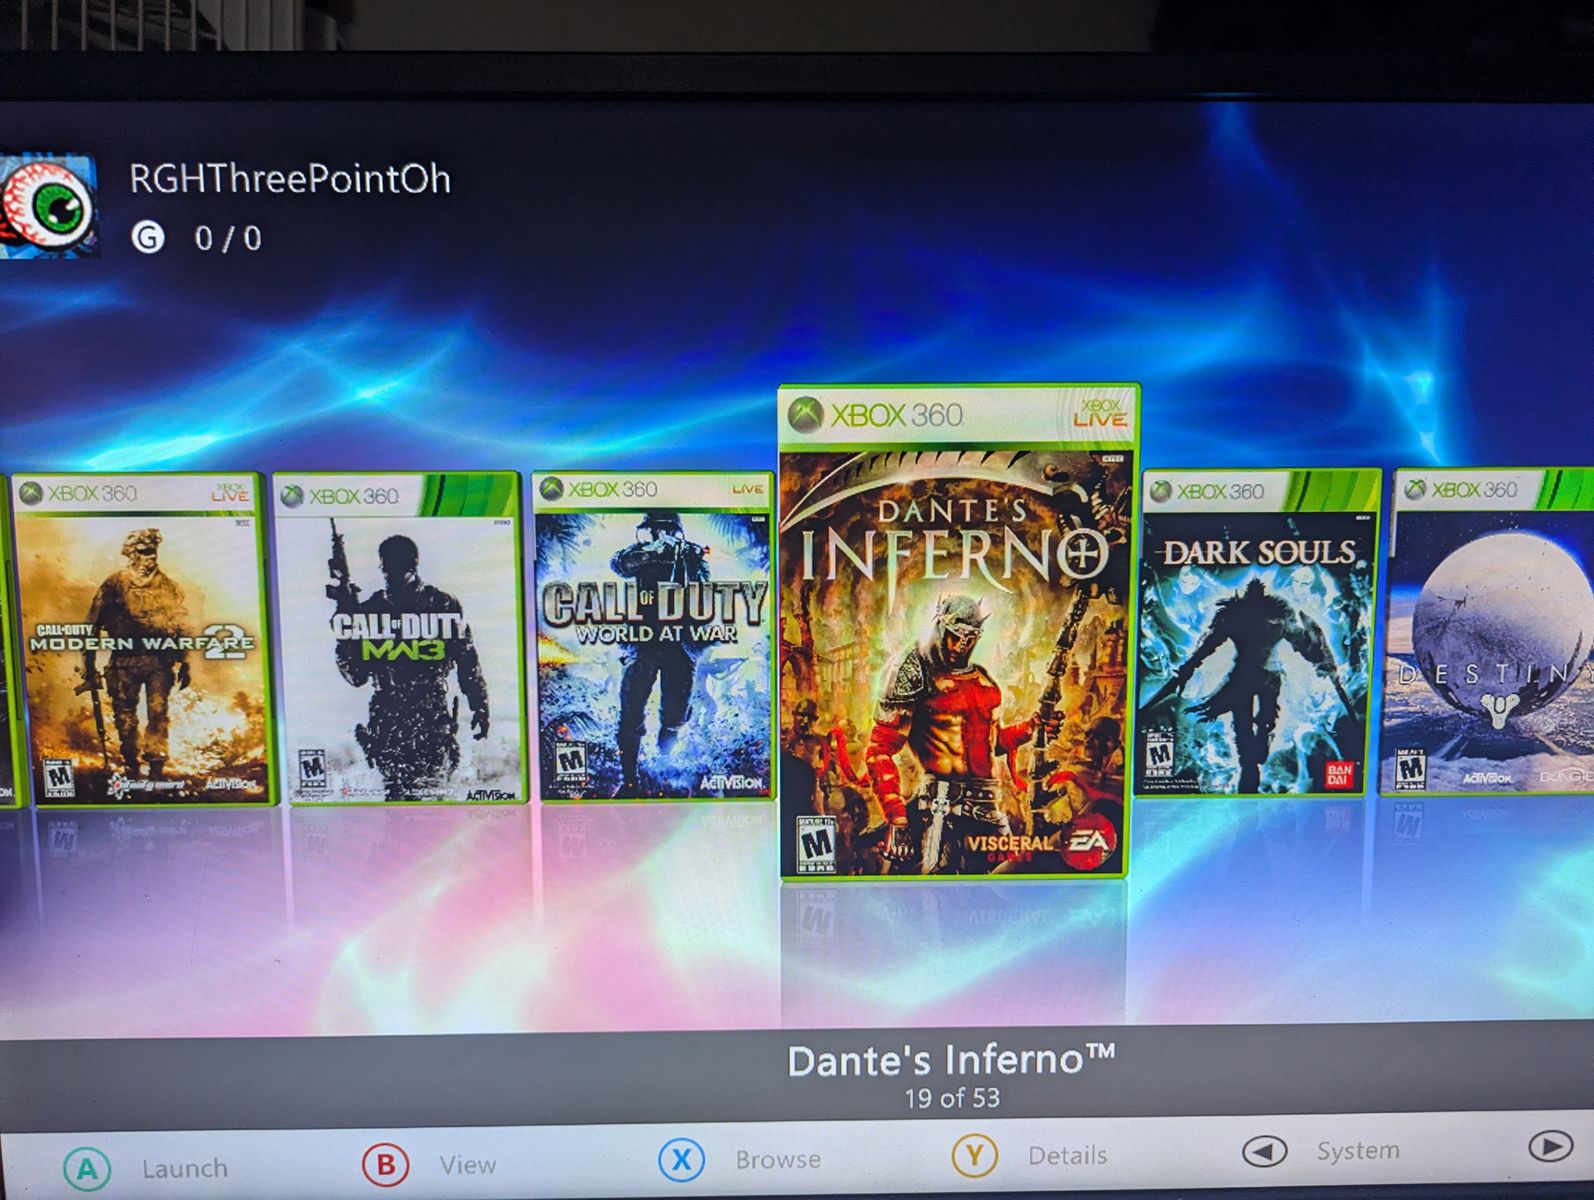Click the gamerscore G icon
1594x1200 pixels.
[x=148, y=238]
